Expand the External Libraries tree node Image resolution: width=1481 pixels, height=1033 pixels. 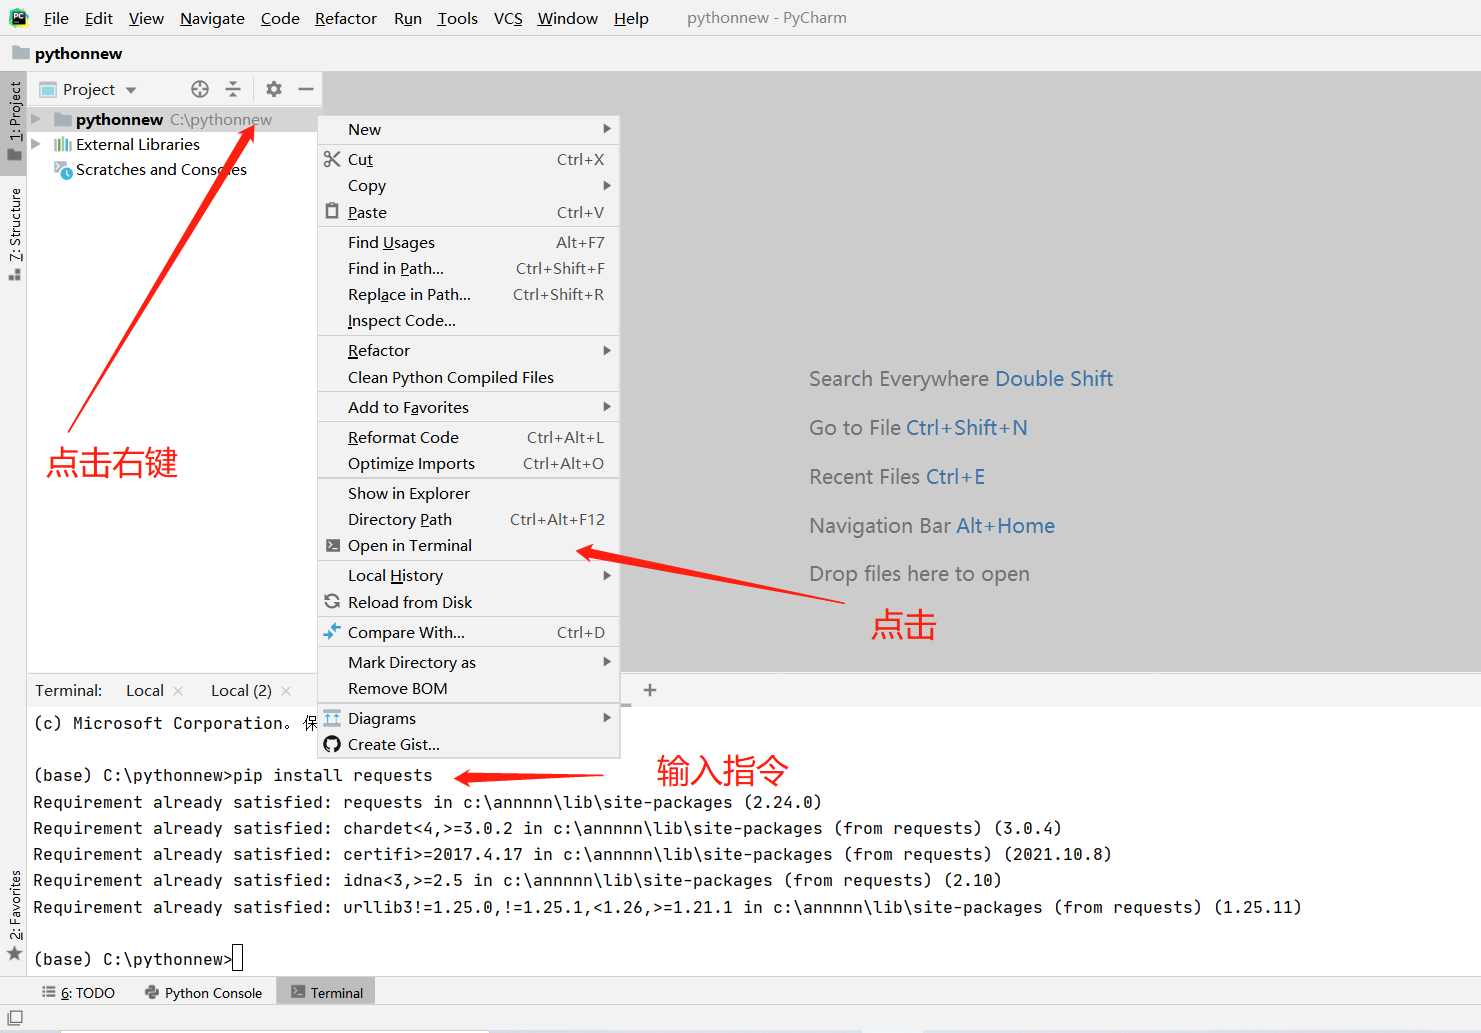[36, 144]
